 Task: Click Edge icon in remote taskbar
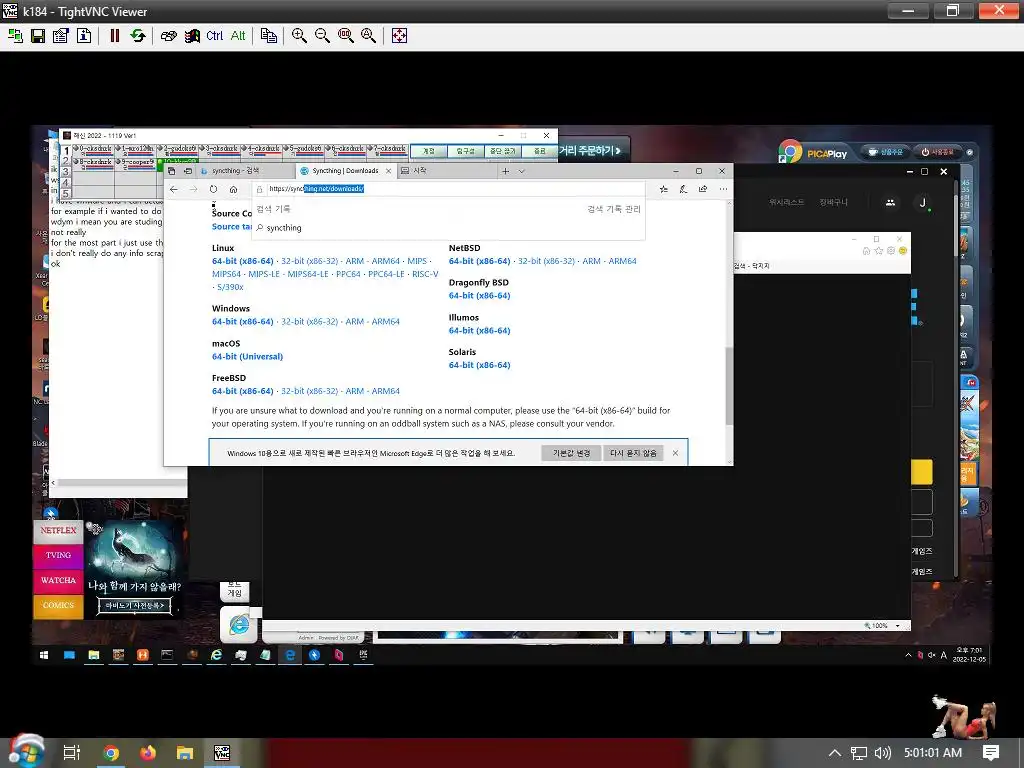click(x=290, y=655)
